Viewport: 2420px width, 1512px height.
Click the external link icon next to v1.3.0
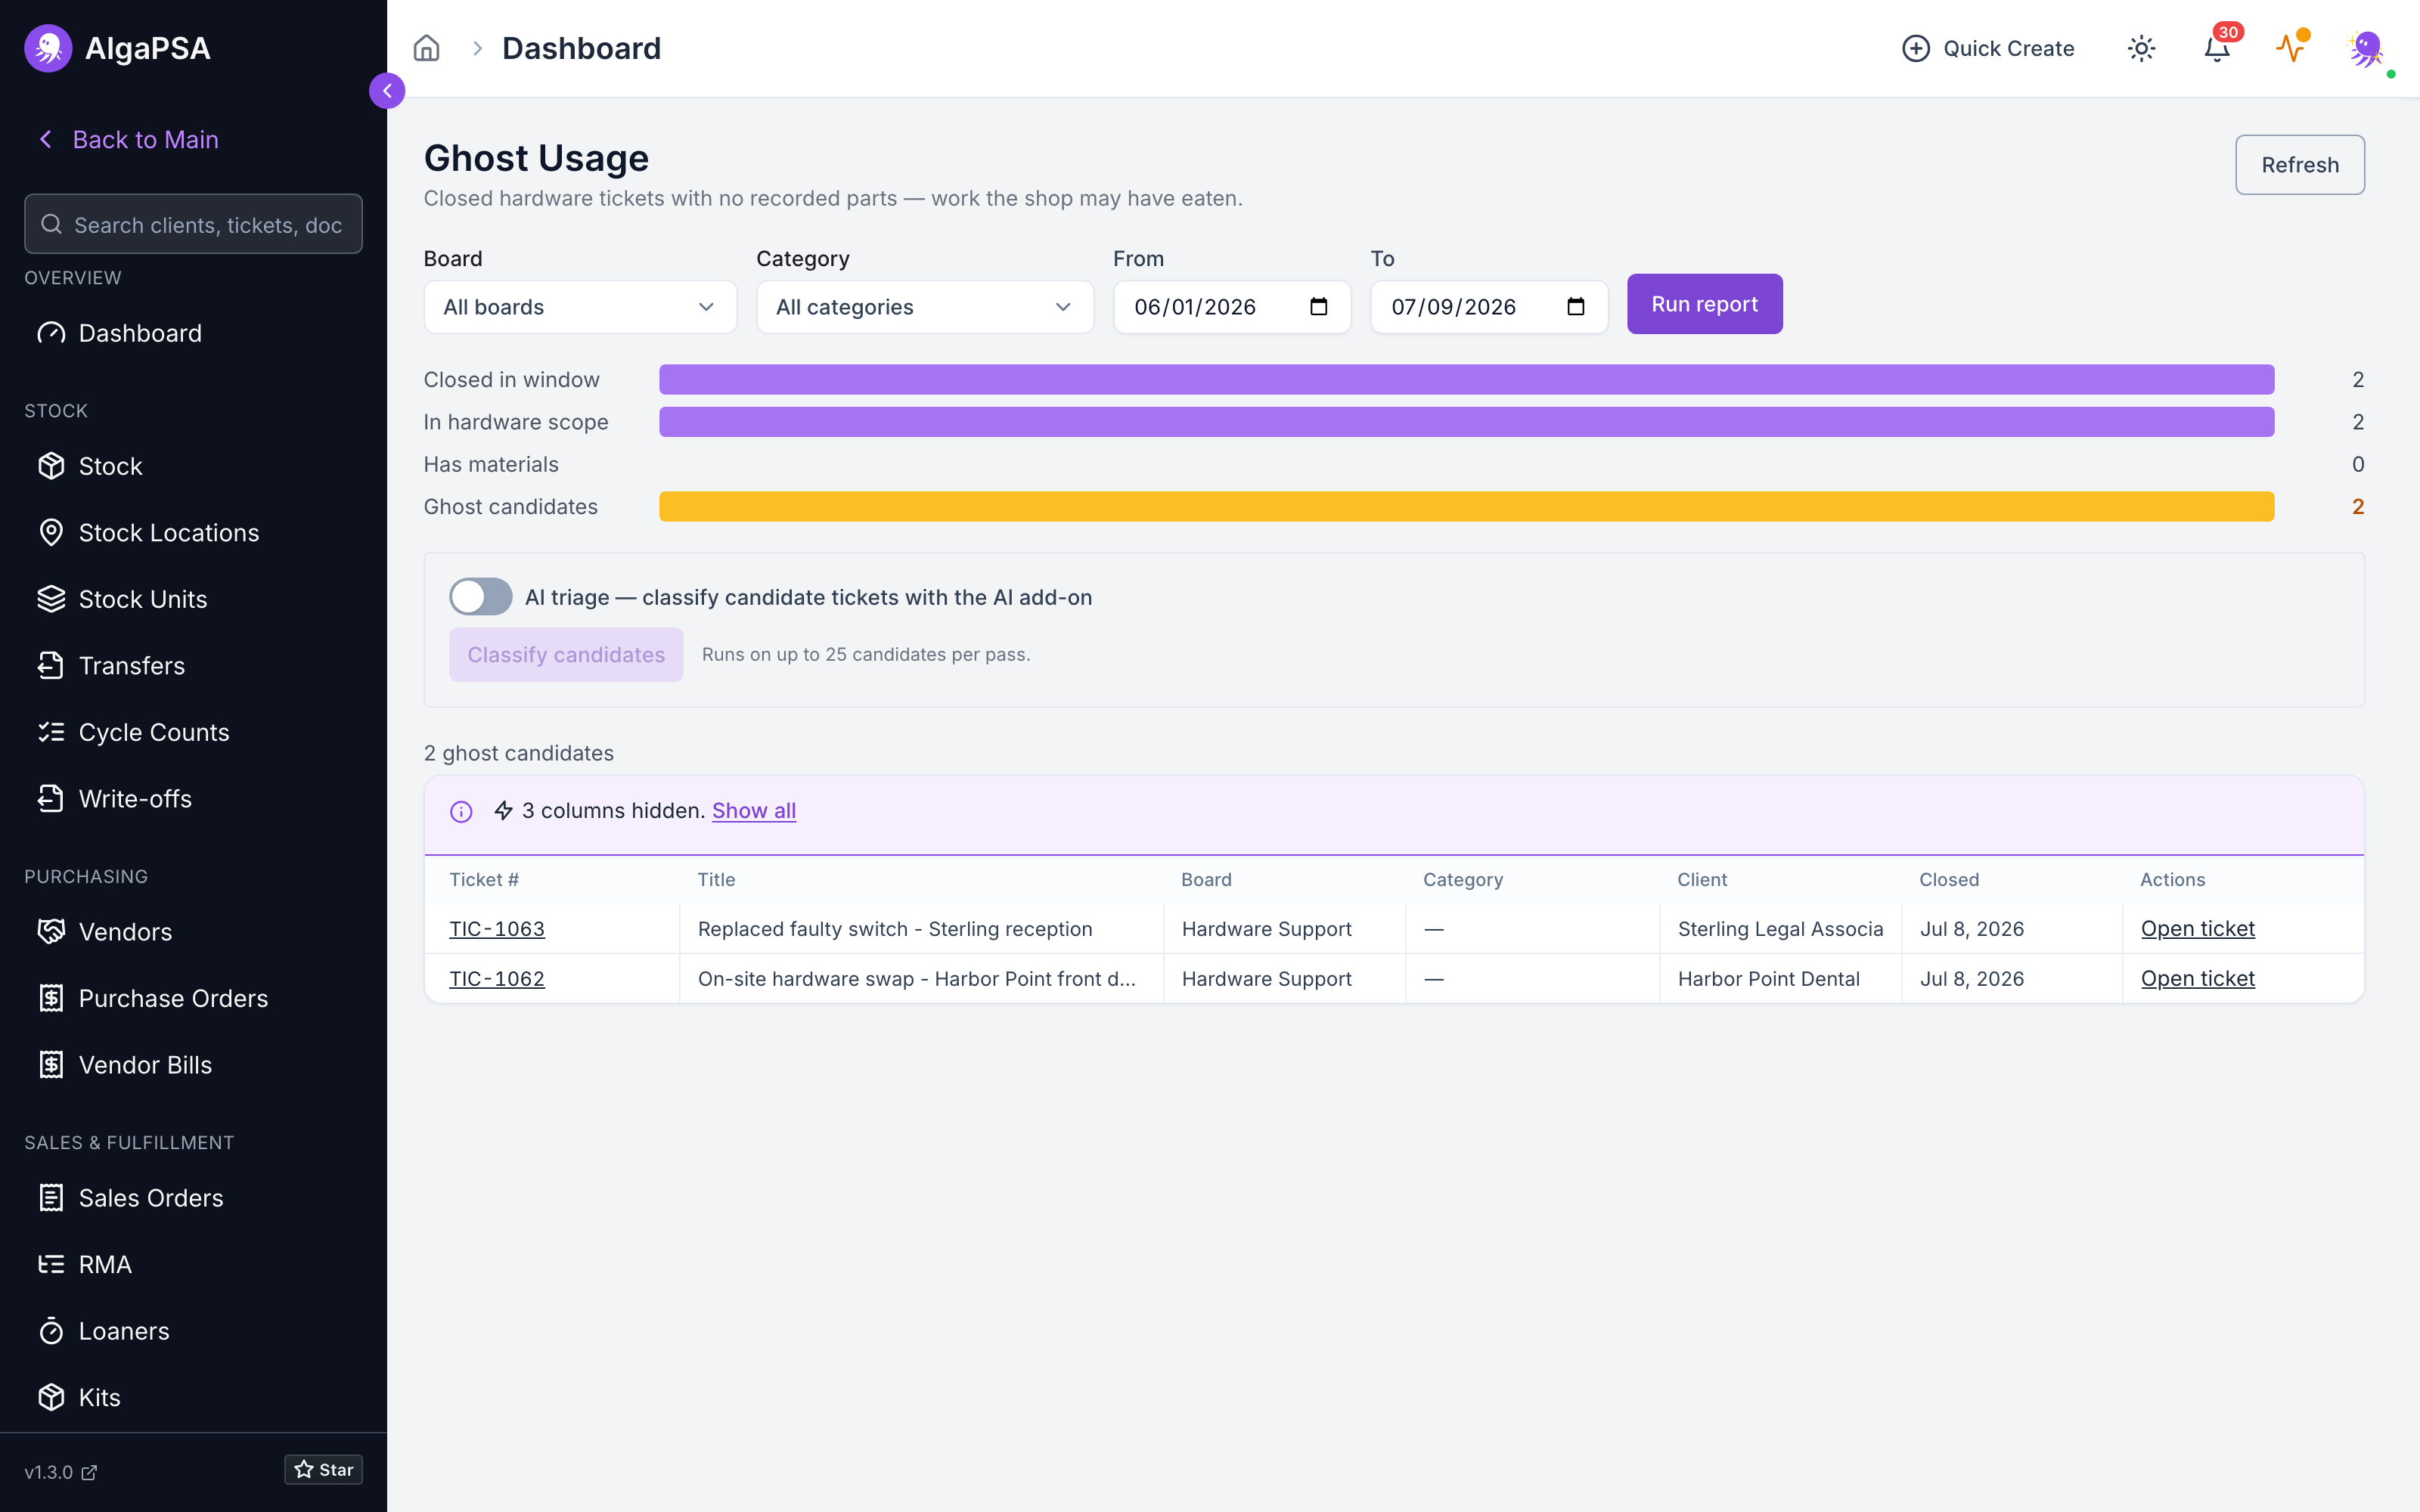[x=89, y=1472]
